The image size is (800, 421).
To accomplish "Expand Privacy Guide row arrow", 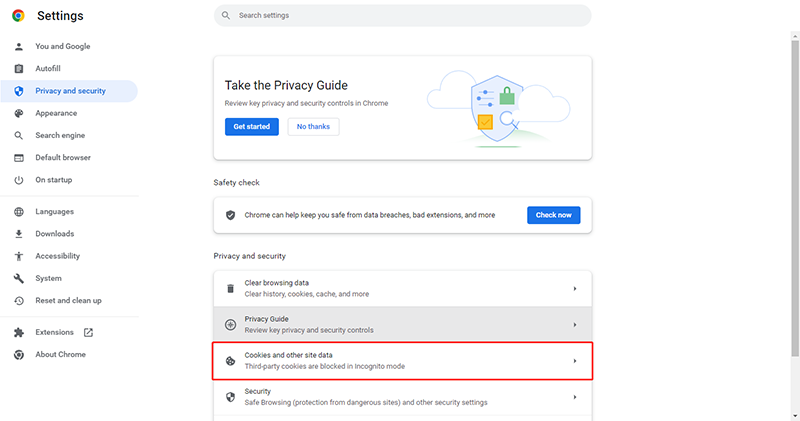I will tap(574, 325).
